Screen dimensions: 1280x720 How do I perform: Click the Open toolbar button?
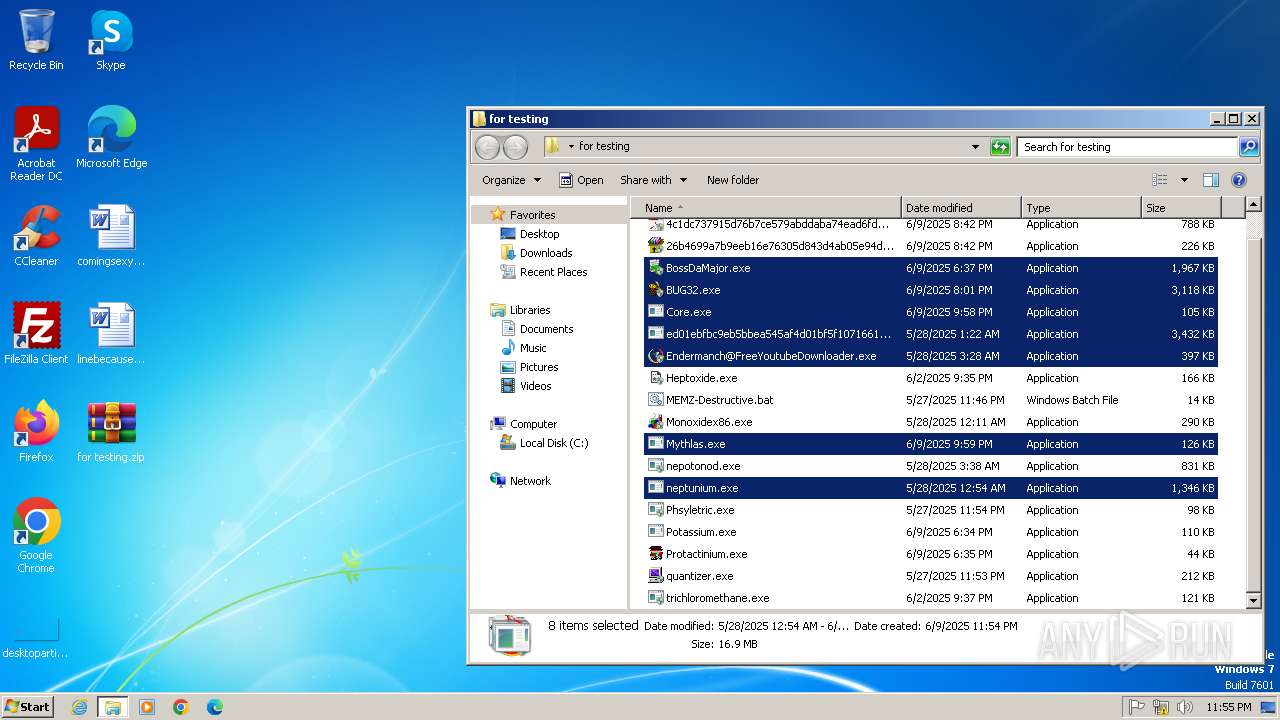(x=581, y=180)
